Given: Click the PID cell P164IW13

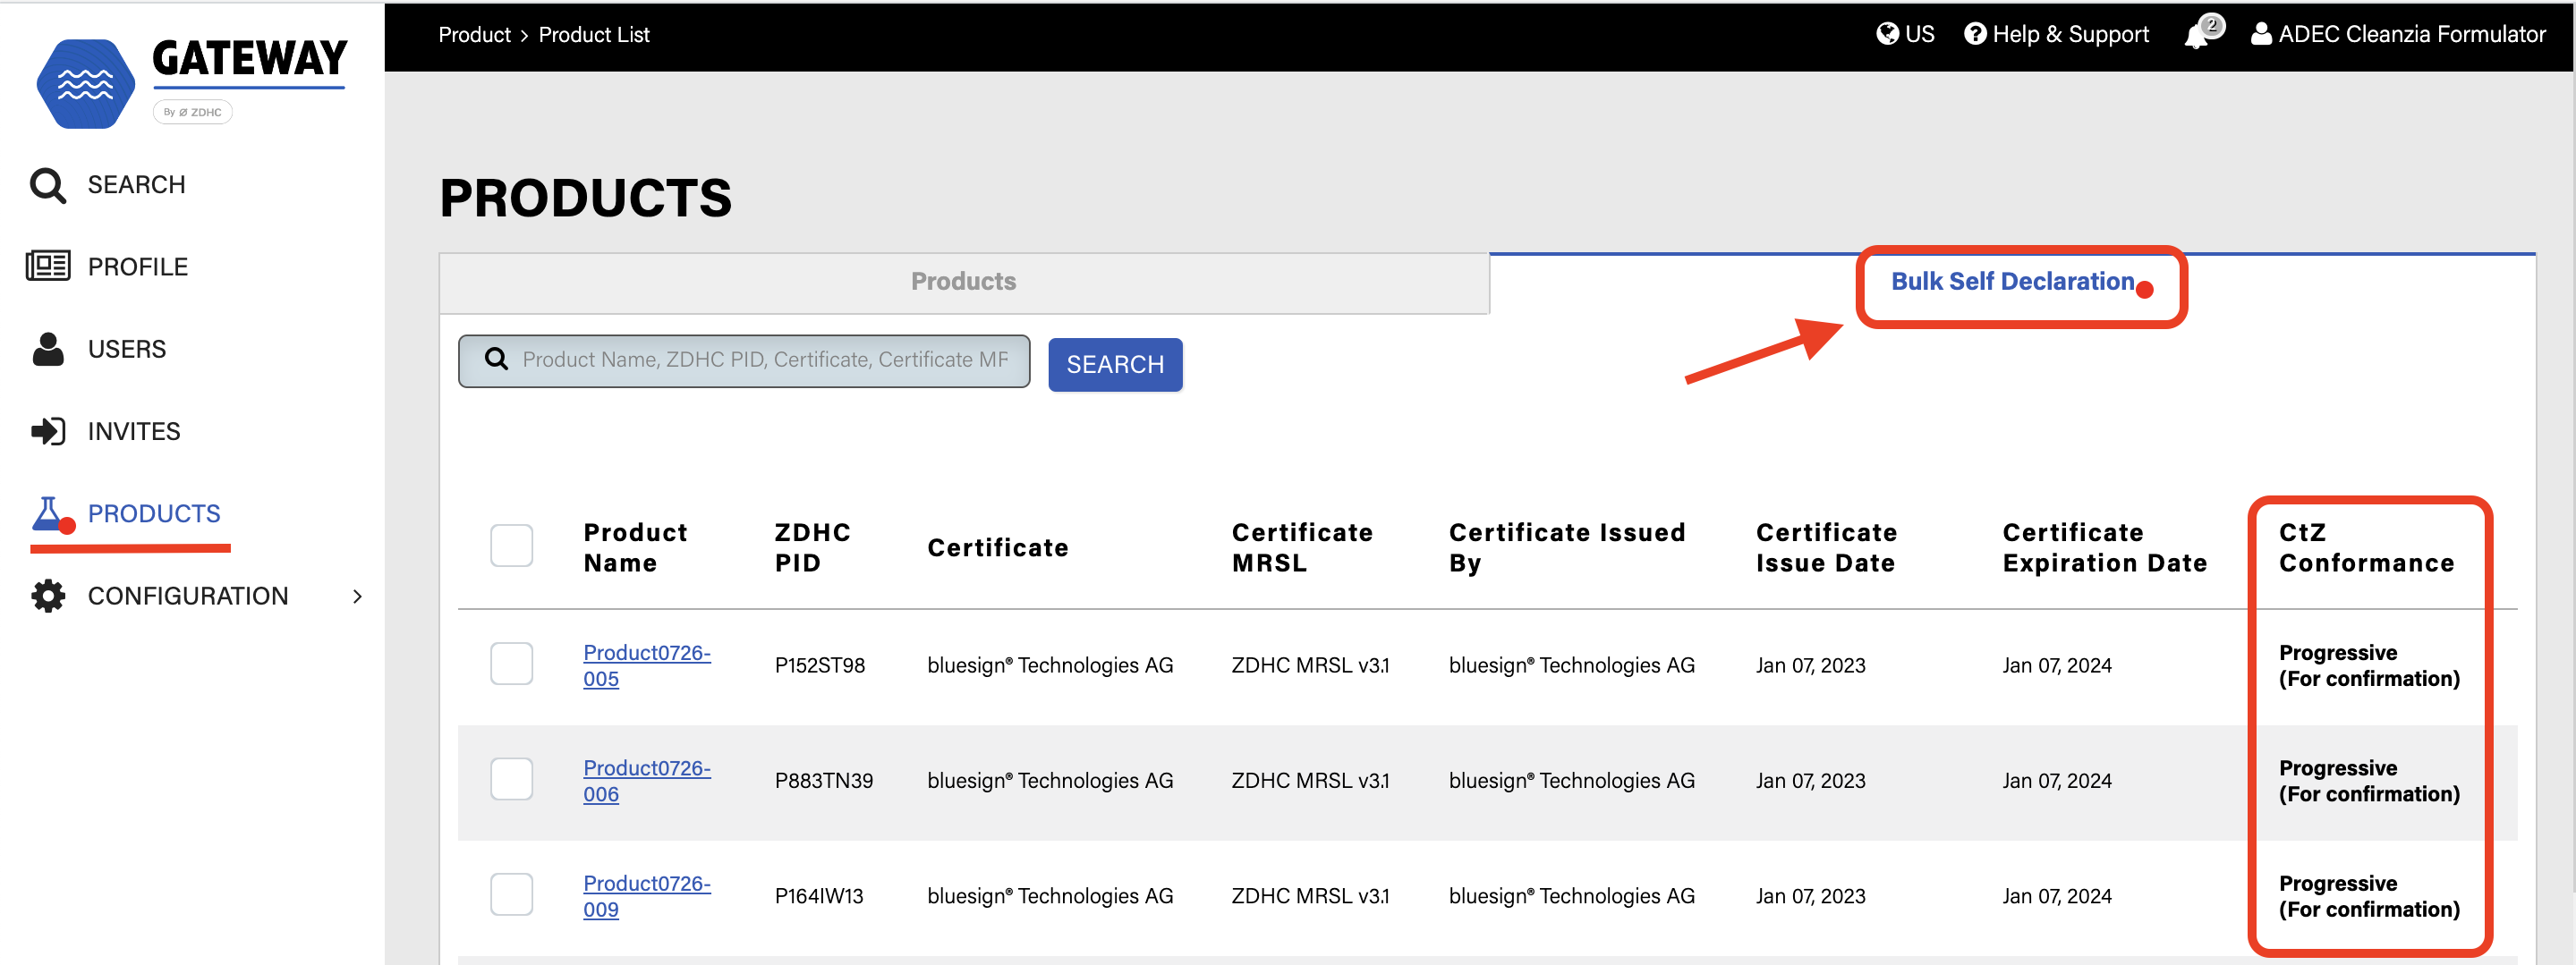Looking at the screenshot, I should 818,896.
